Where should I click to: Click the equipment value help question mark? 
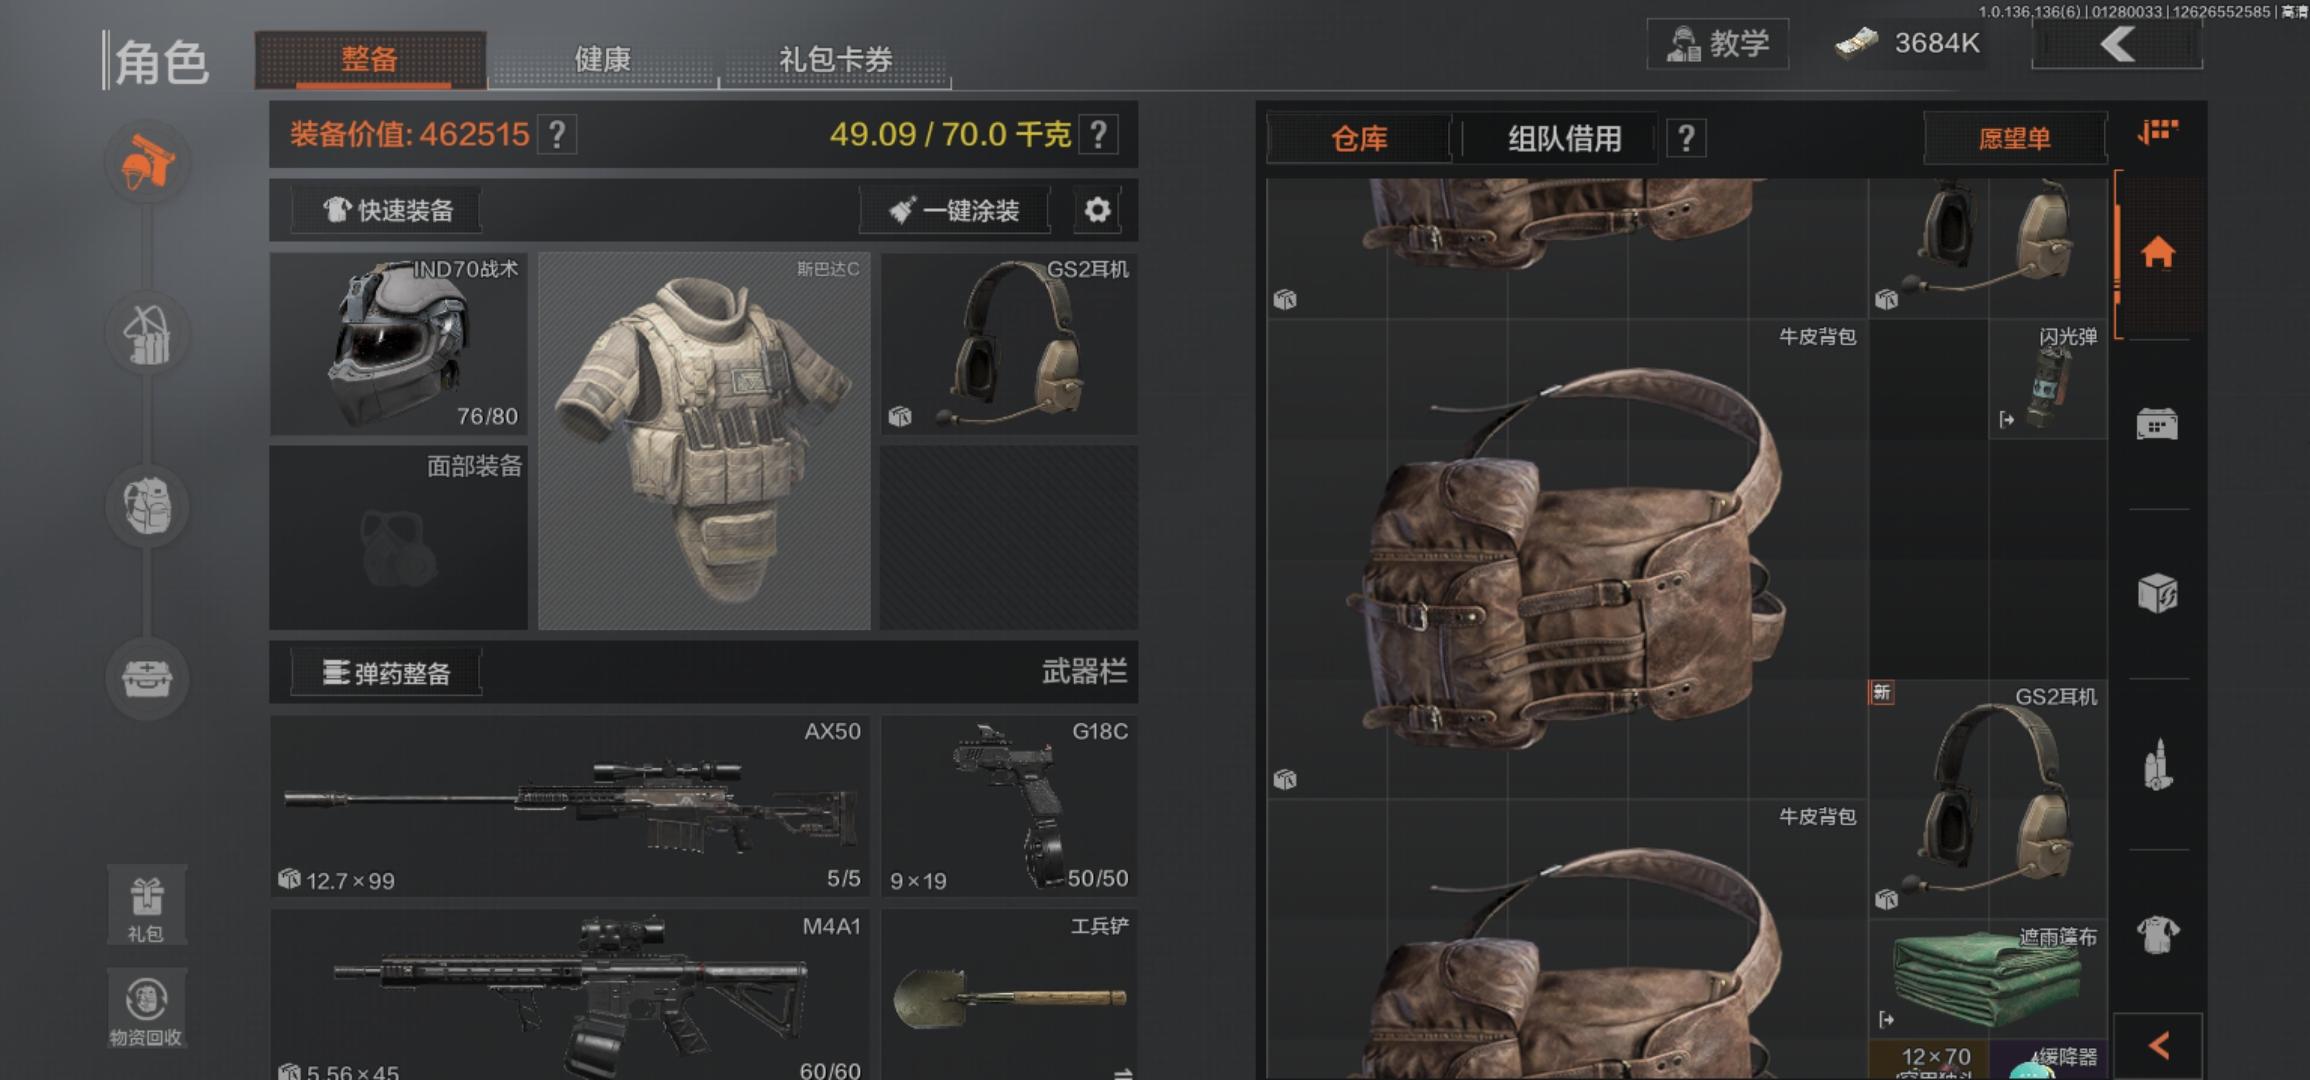tap(557, 134)
